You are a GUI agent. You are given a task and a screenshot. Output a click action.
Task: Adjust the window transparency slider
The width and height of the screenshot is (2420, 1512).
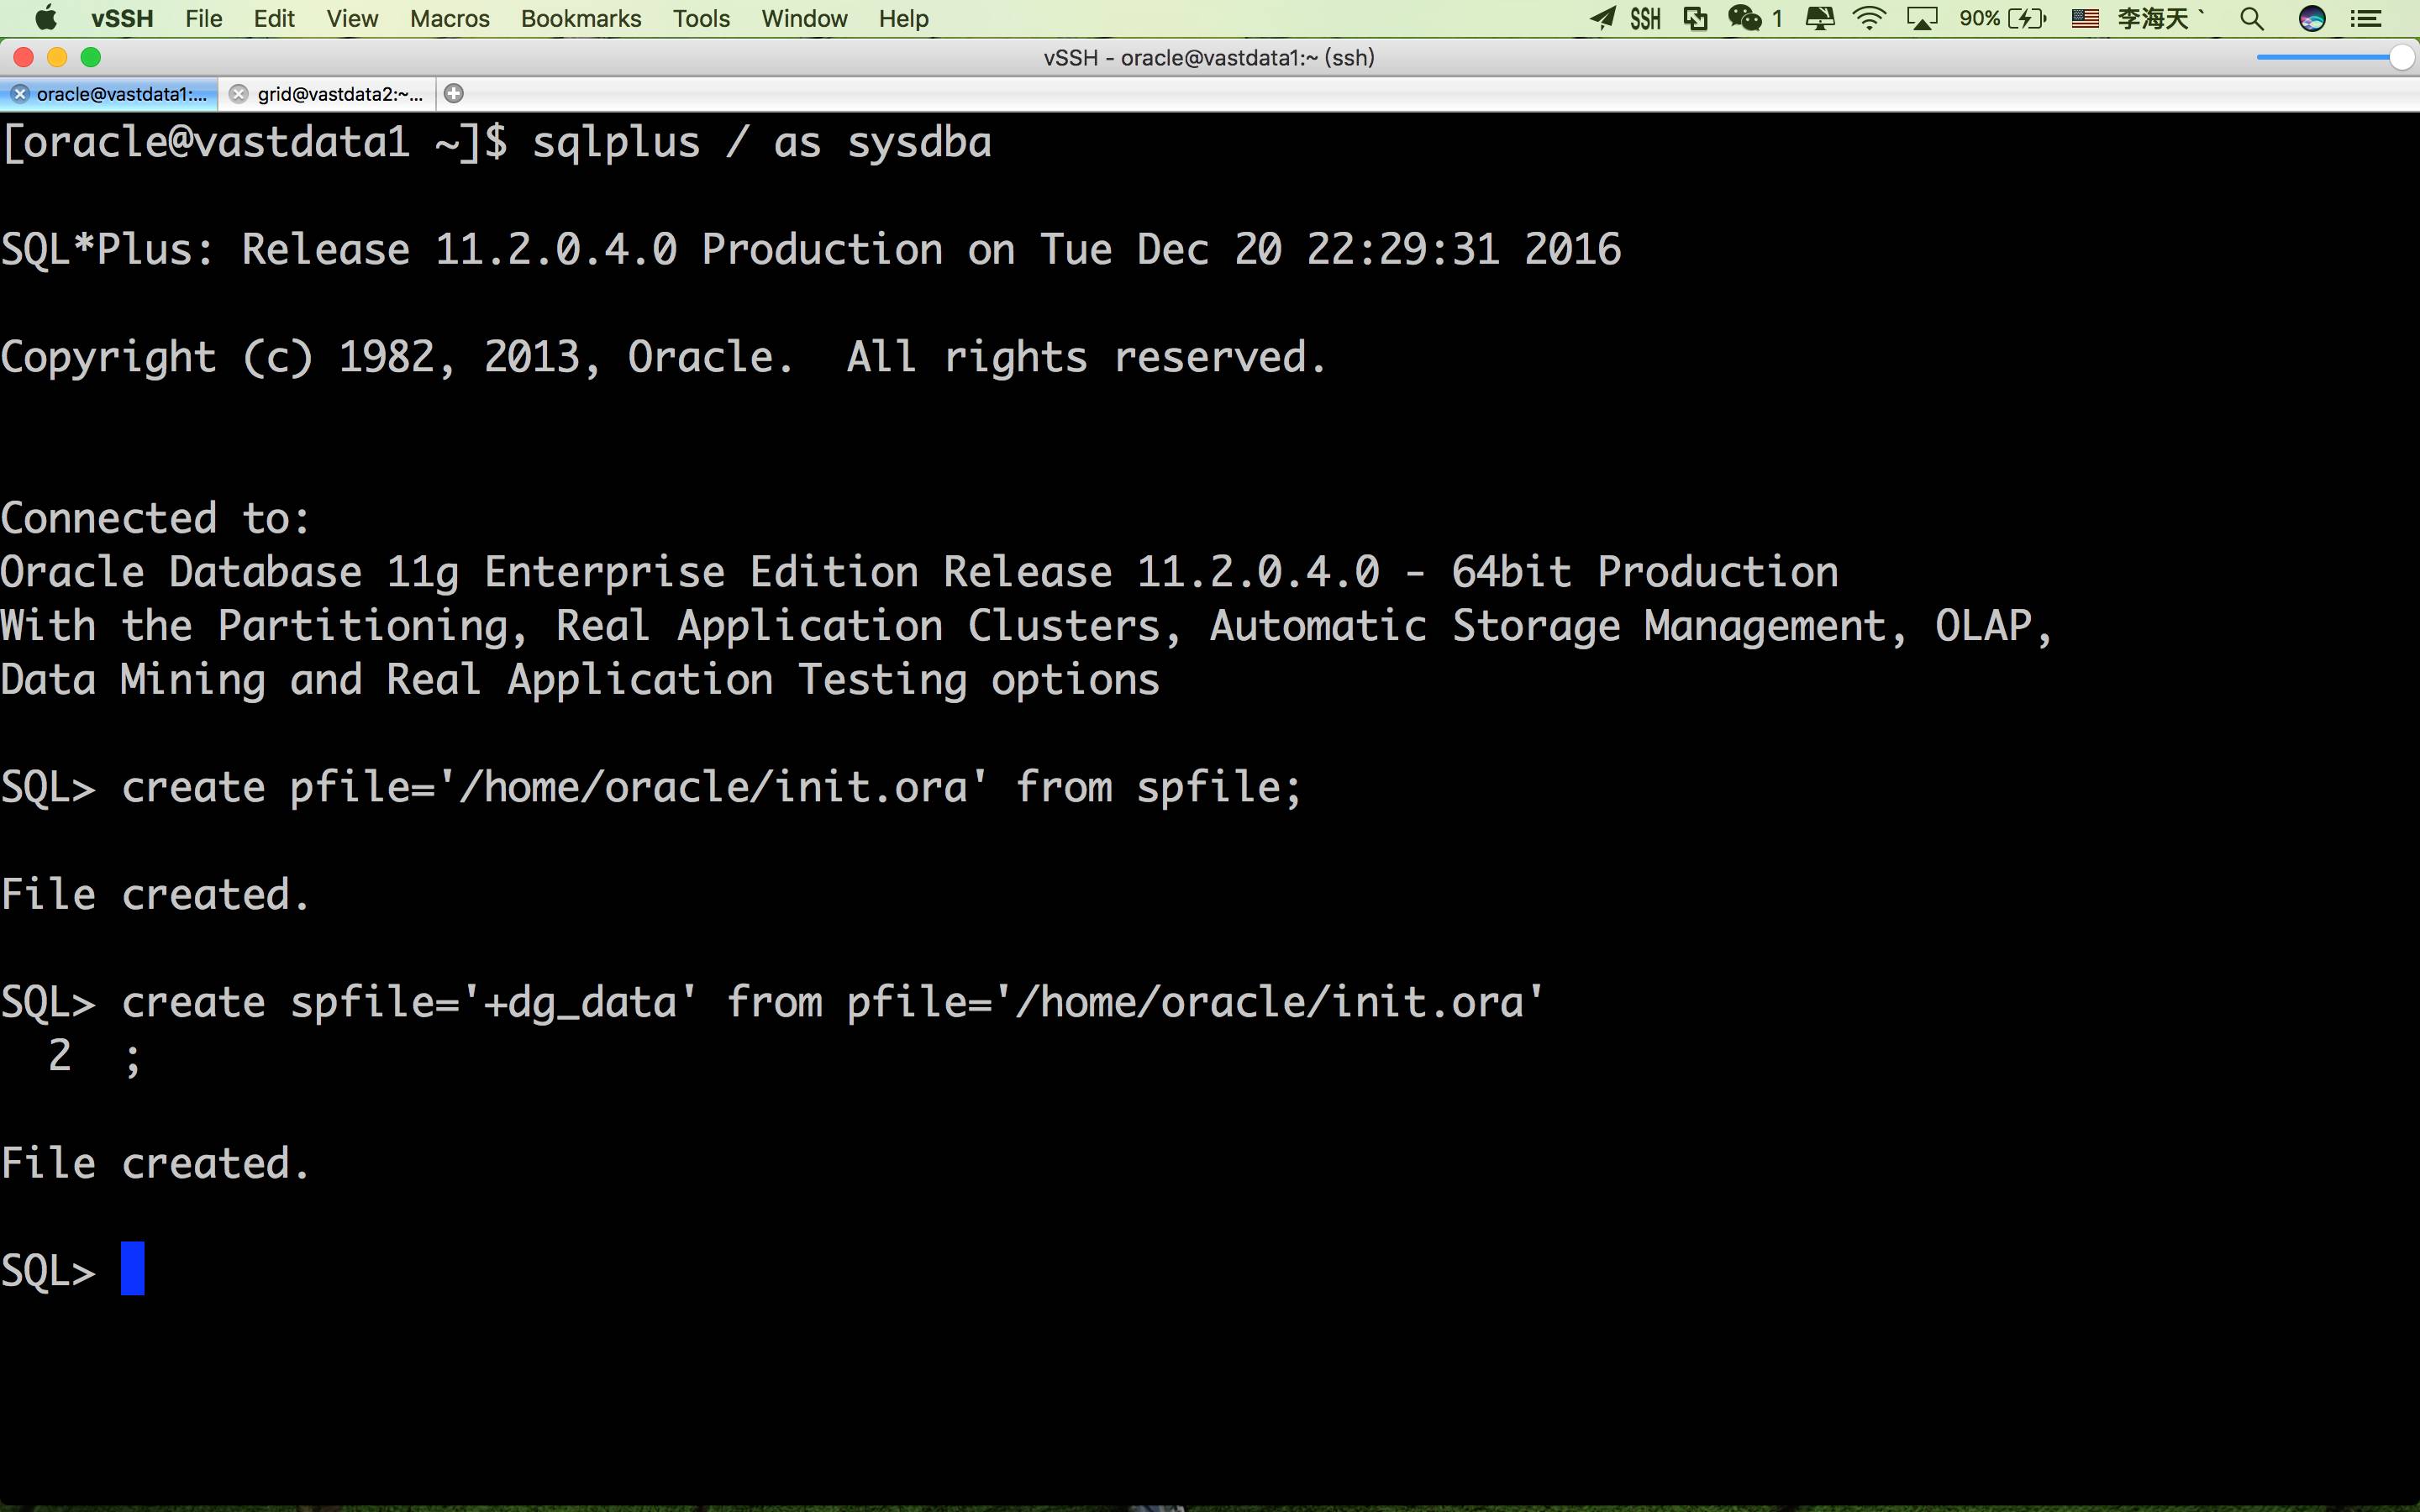click(x=2334, y=58)
